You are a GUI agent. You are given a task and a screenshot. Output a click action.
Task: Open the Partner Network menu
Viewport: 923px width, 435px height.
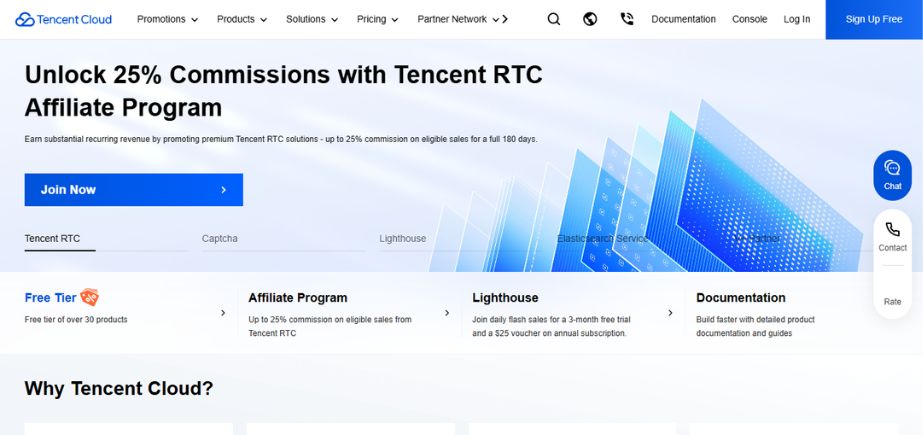[x=458, y=19]
